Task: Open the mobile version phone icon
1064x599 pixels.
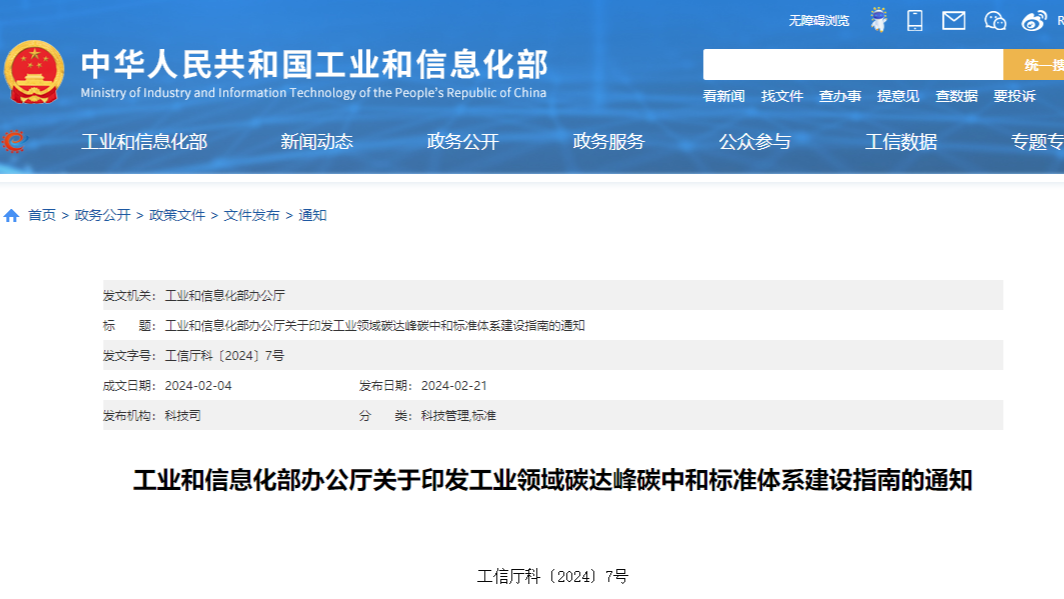Action: pyautogui.click(x=915, y=20)
